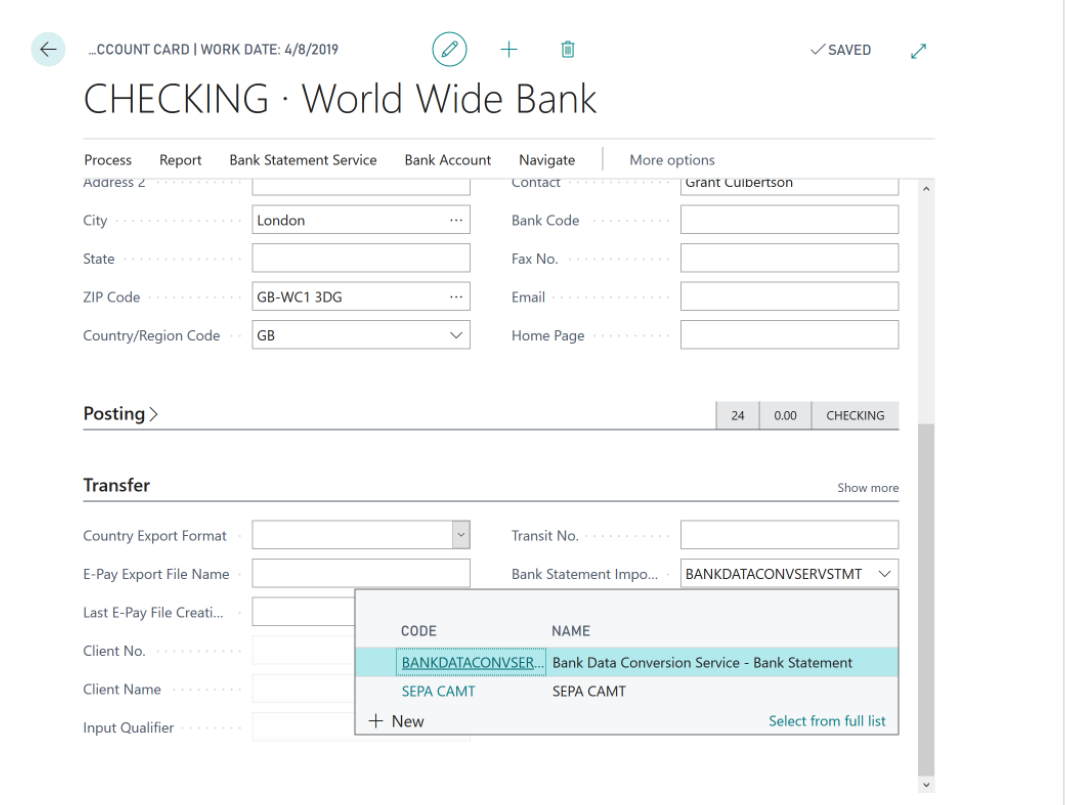Viewport: 1065px width, 805px height.
Task: Collapse the Bank Statement Import Format dropdown
Action: [x=884, y=573]
